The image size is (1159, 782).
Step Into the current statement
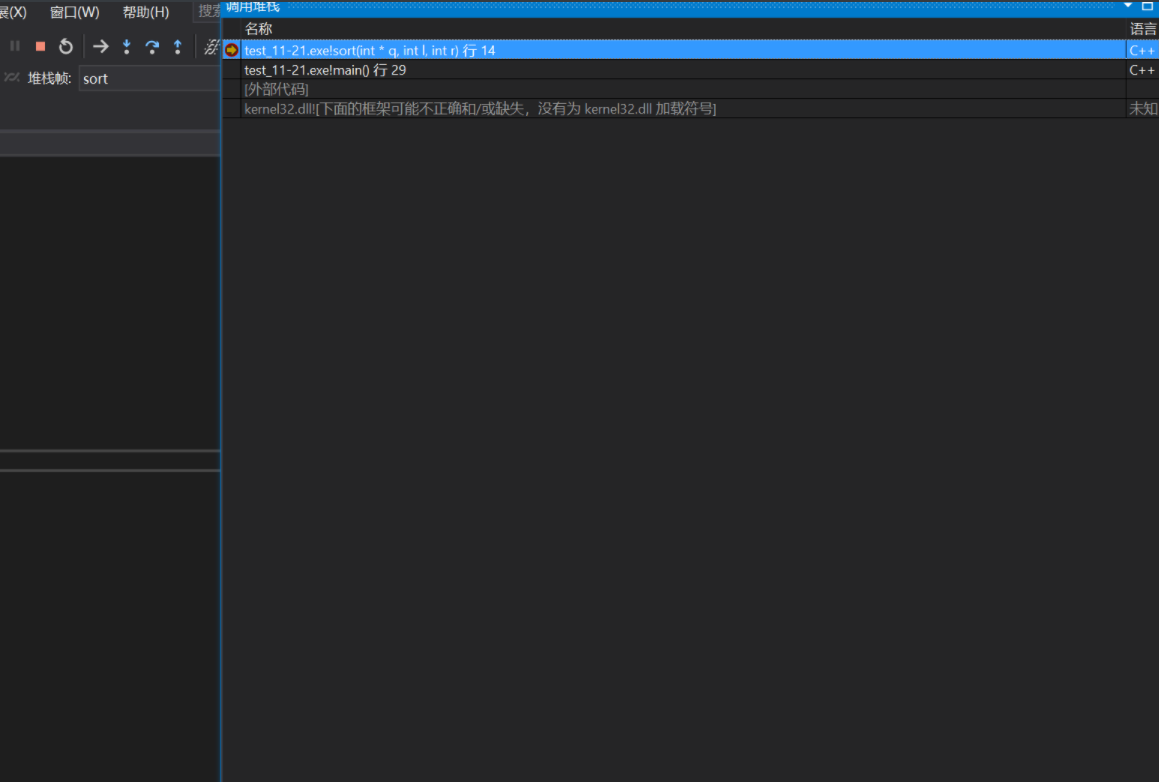[127, 47]
